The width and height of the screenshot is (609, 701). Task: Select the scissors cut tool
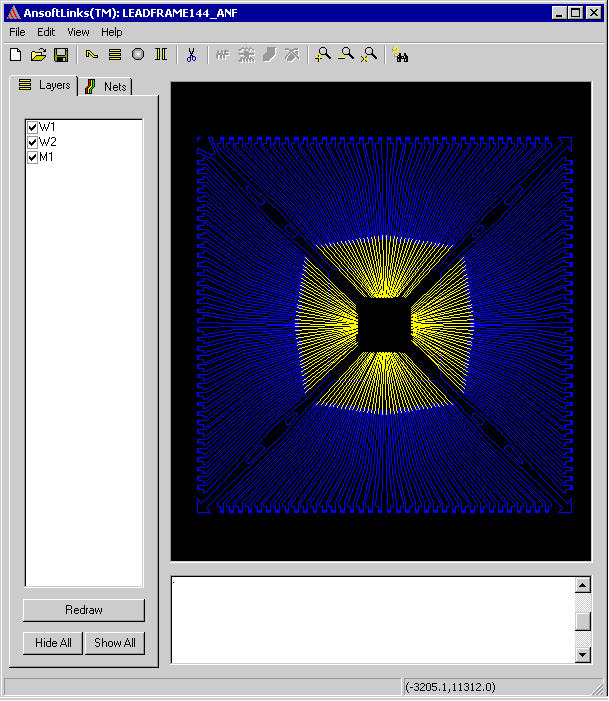pos(191,55)
